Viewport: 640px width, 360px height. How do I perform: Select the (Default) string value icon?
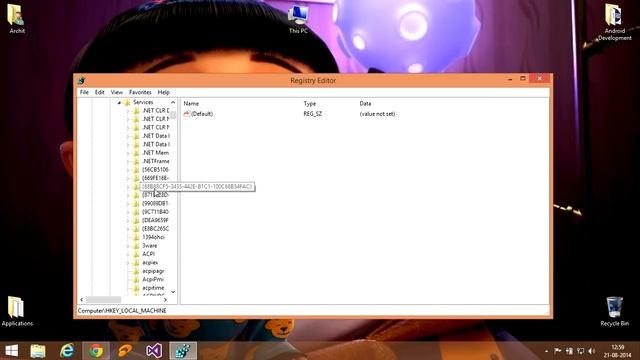point(187,114)
